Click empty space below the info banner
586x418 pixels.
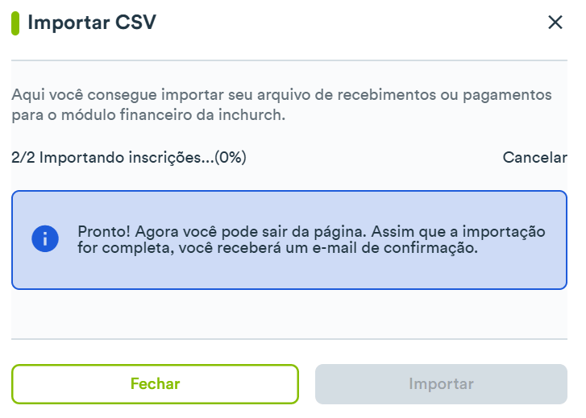click(x=289, y=314)
